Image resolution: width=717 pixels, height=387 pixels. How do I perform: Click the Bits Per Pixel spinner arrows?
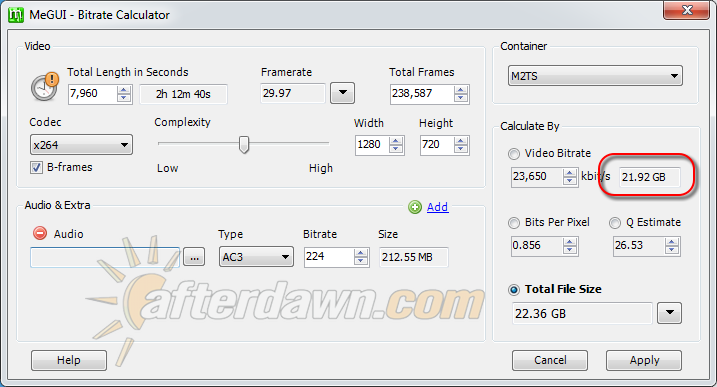pos(570,246)
